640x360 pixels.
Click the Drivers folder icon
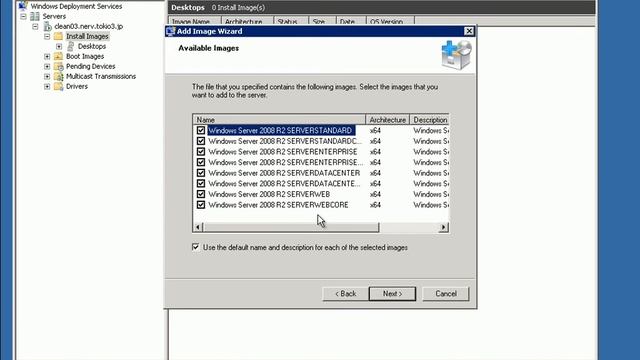click(58, 86)
